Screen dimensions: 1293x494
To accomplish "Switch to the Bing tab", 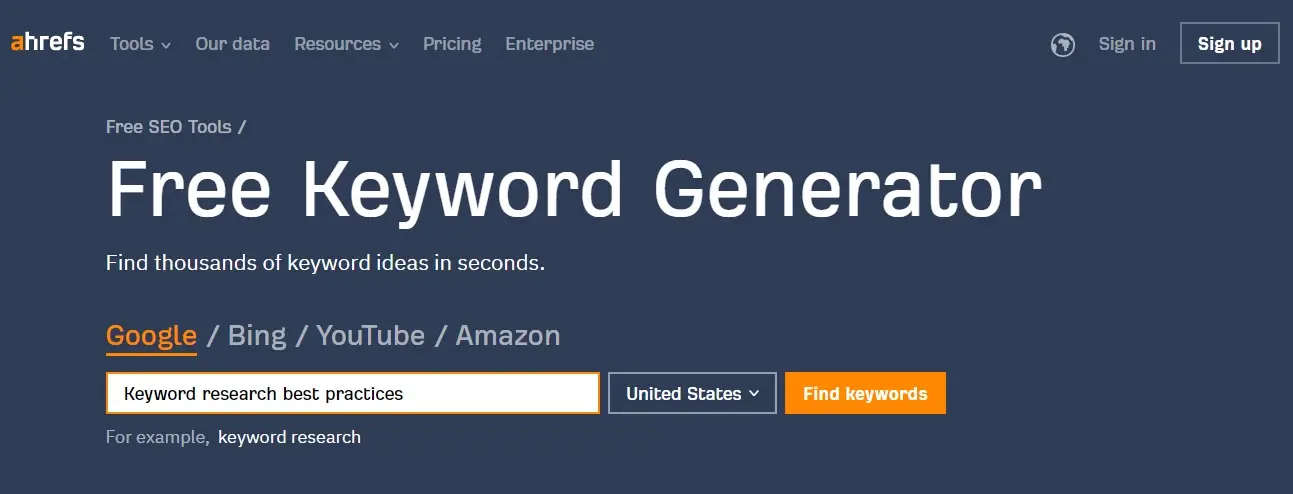I will pos(257,335).
